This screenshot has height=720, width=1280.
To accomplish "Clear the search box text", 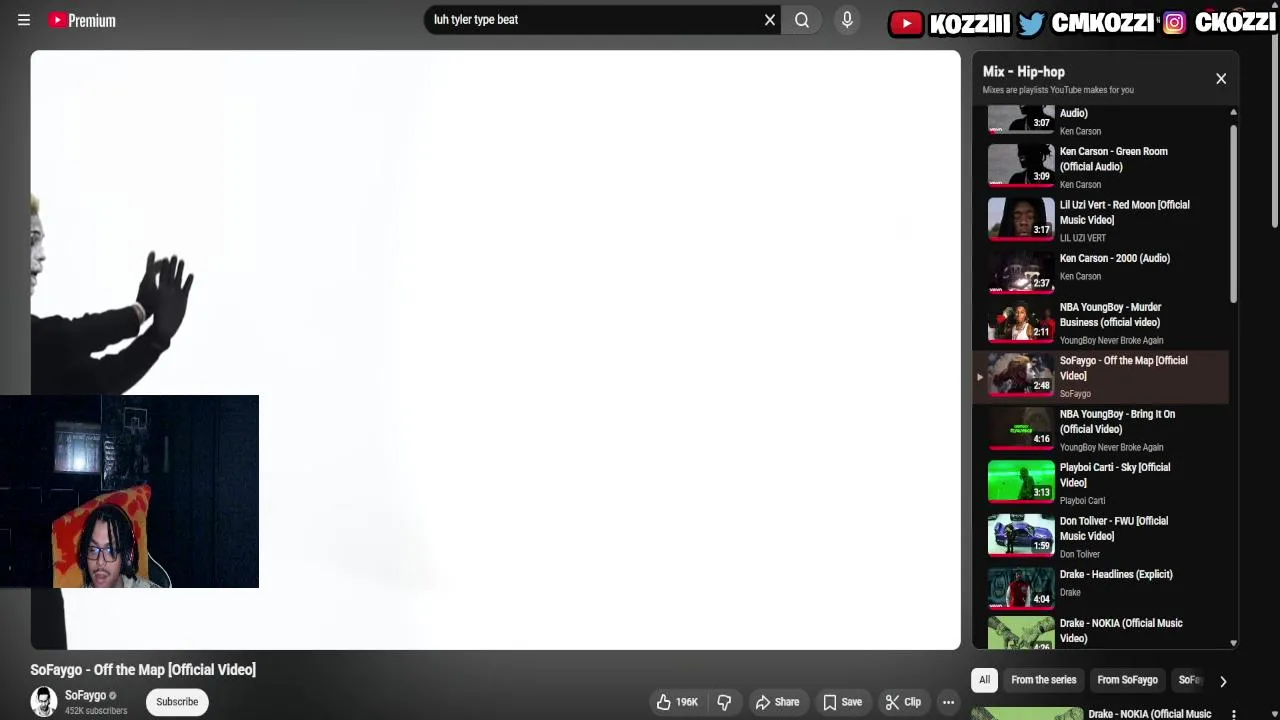I will (770, 20).
